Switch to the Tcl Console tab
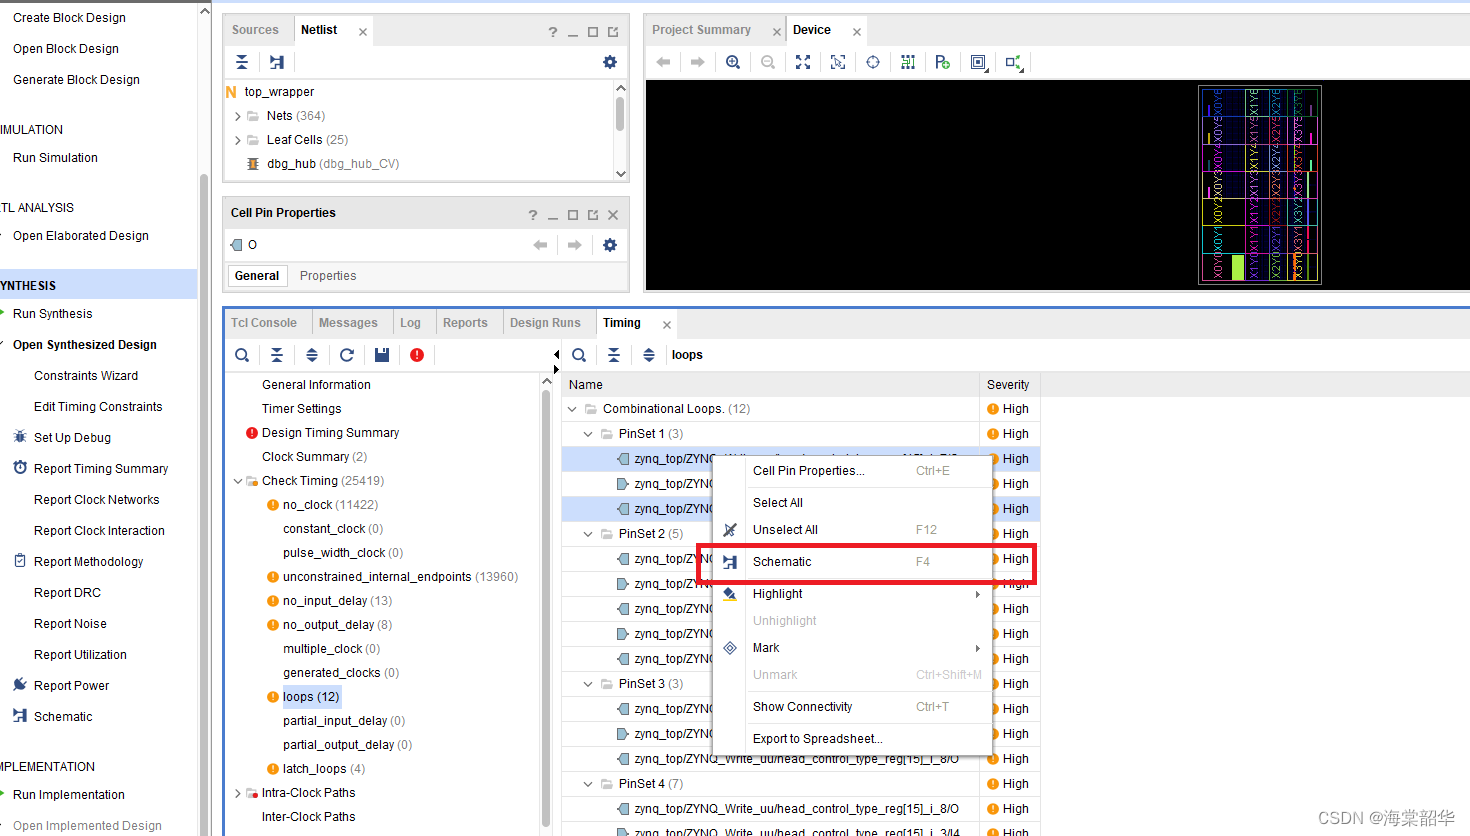The width and height of the screenshot is (1470, 836). tap(264, 323)
